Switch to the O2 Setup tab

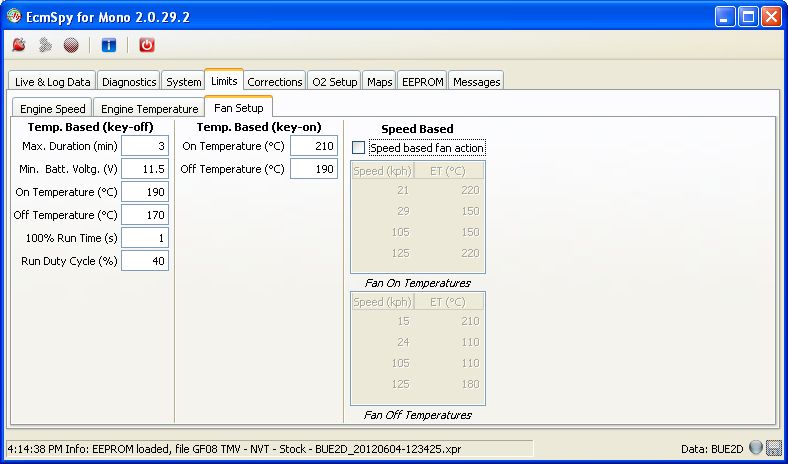coord(334,81)
